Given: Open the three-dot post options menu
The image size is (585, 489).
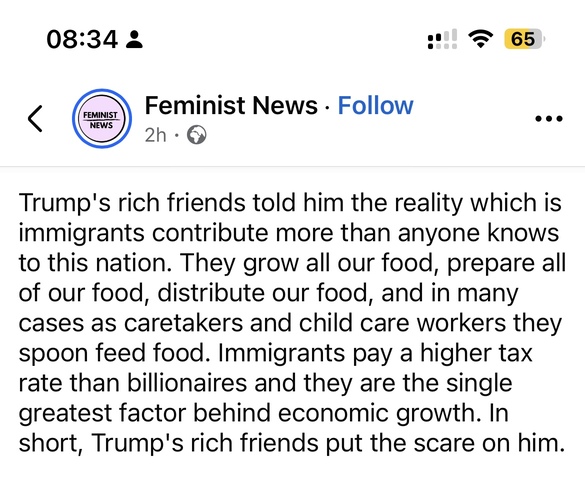Looking at the screenshot, I should (549, 119).
